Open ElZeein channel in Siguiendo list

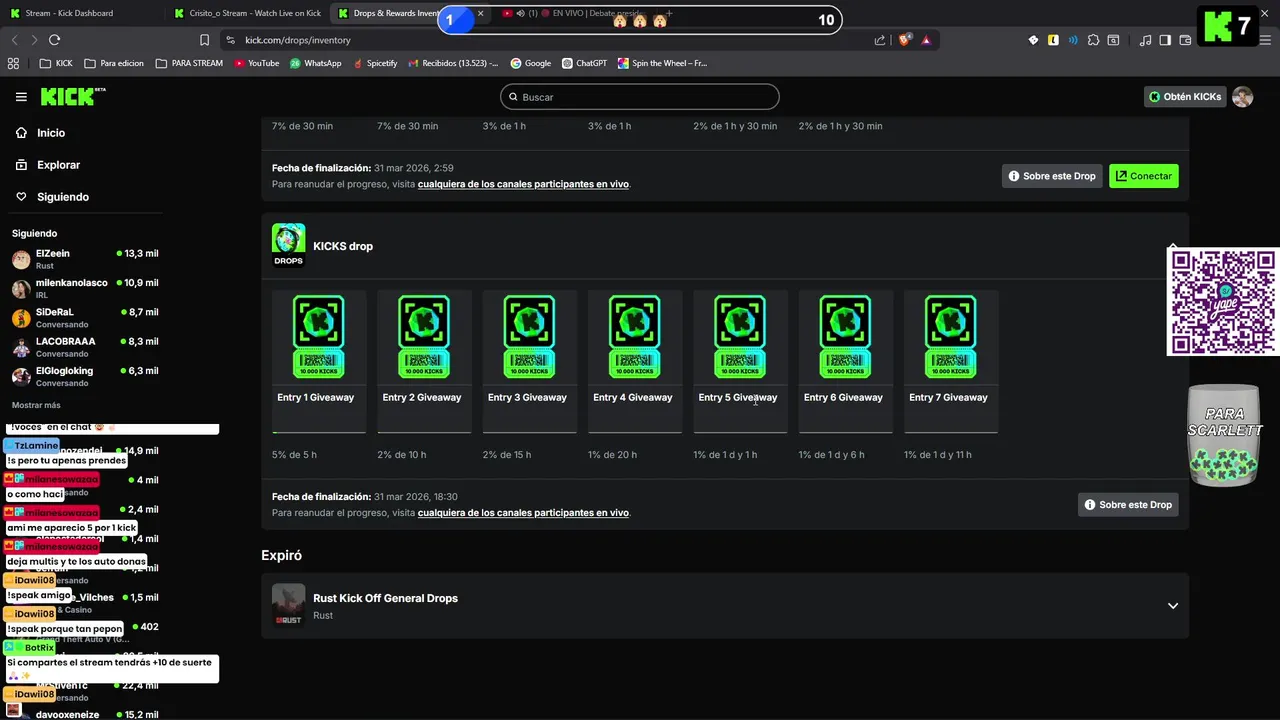coord(85,260)
